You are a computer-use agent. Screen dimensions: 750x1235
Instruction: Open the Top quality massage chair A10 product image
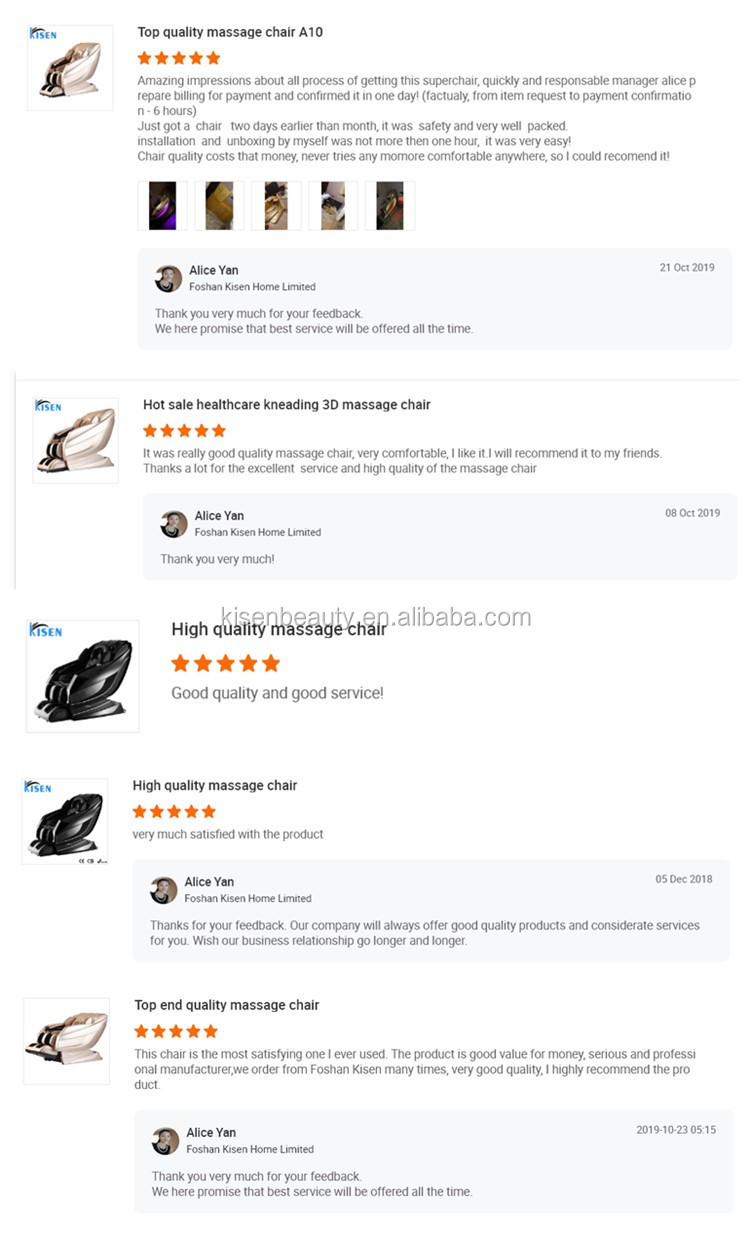click(70, 67)
